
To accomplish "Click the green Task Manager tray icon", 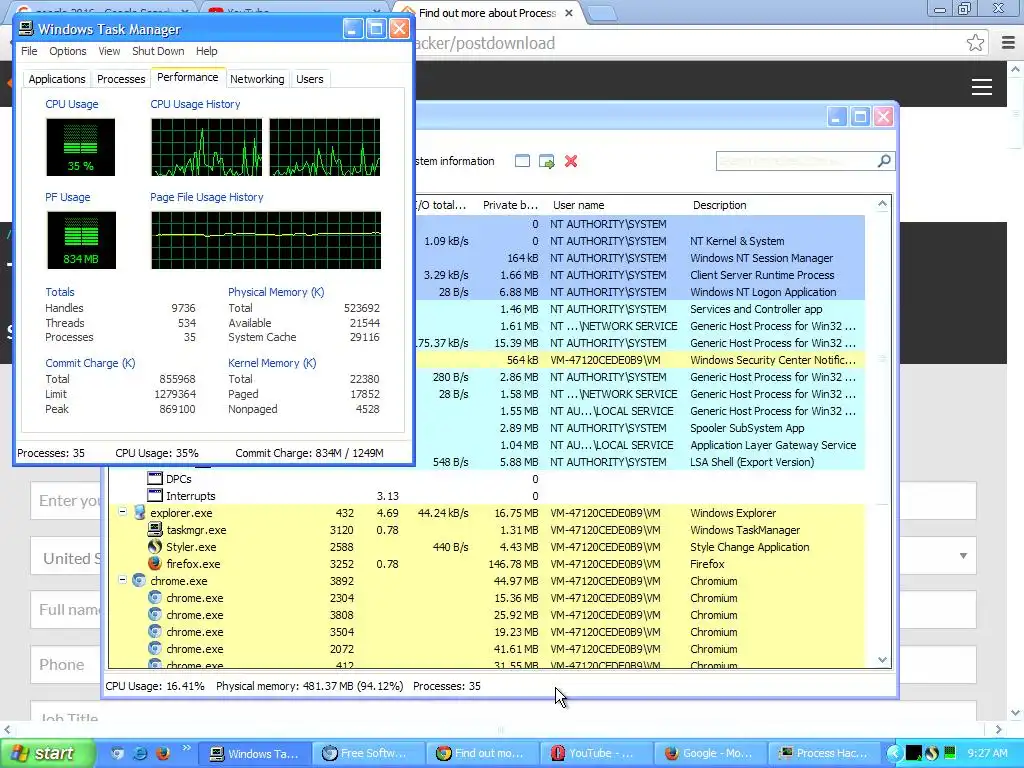I will (x=950, y=753).
